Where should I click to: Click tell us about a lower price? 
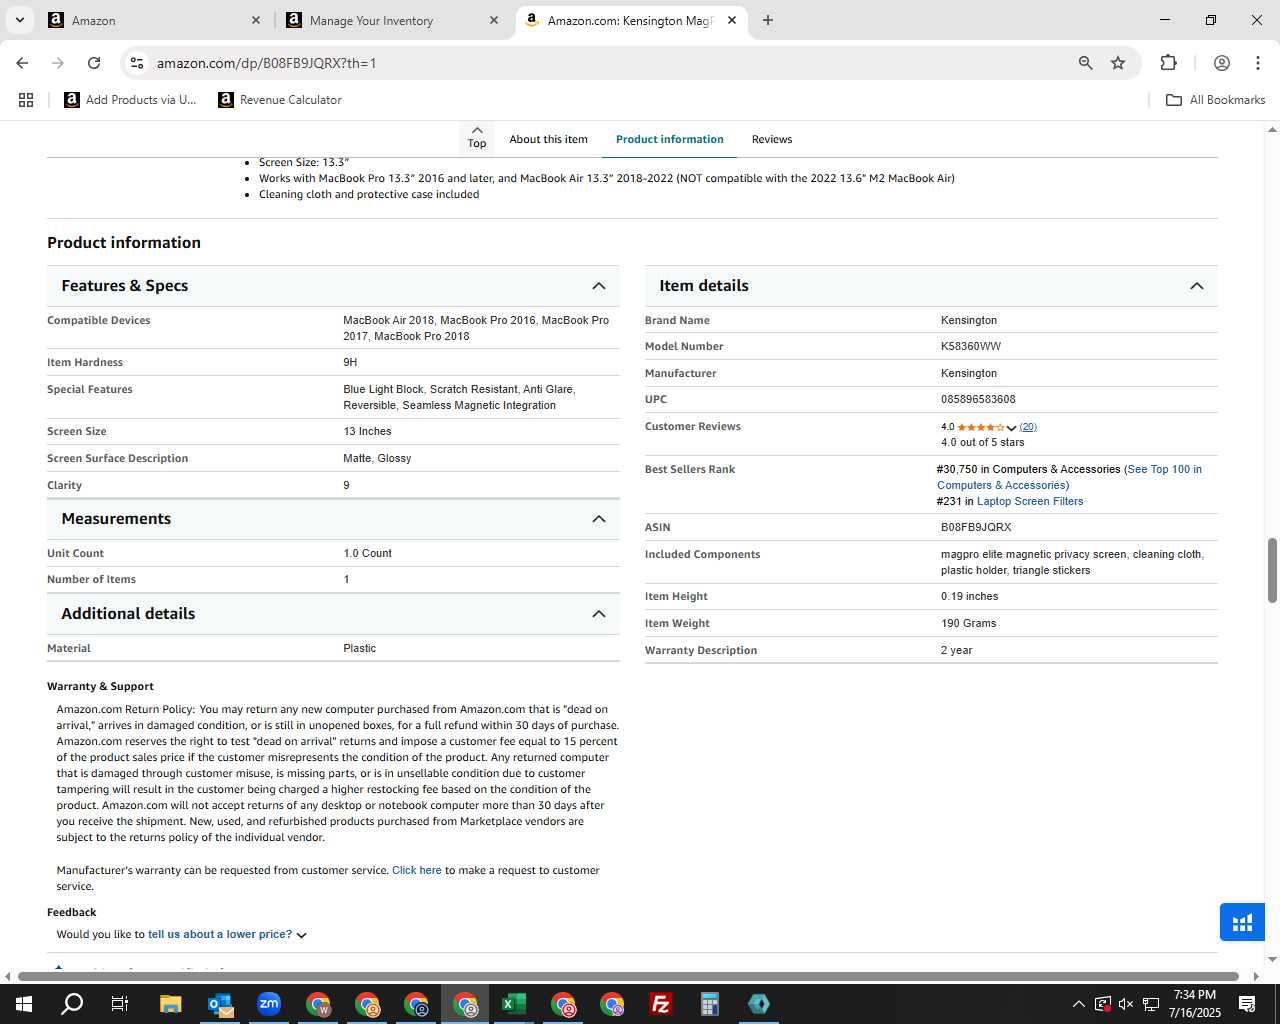[x=220, y=934]
